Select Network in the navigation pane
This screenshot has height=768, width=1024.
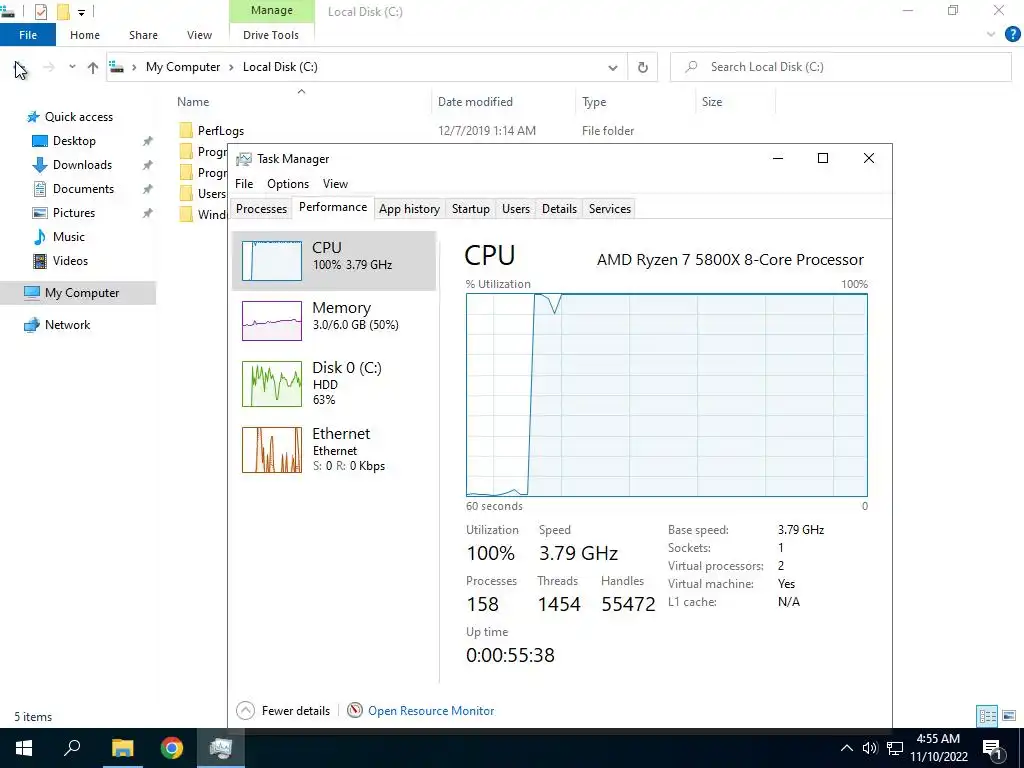point(67,325)
